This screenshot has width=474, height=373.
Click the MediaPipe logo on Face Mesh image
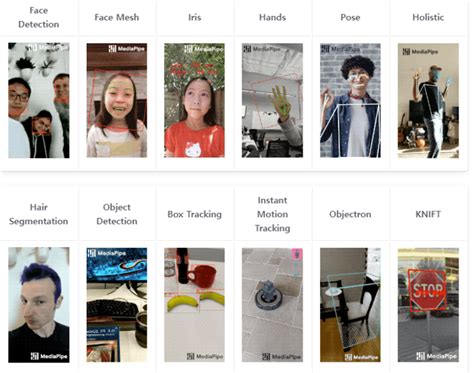point(127,49)
